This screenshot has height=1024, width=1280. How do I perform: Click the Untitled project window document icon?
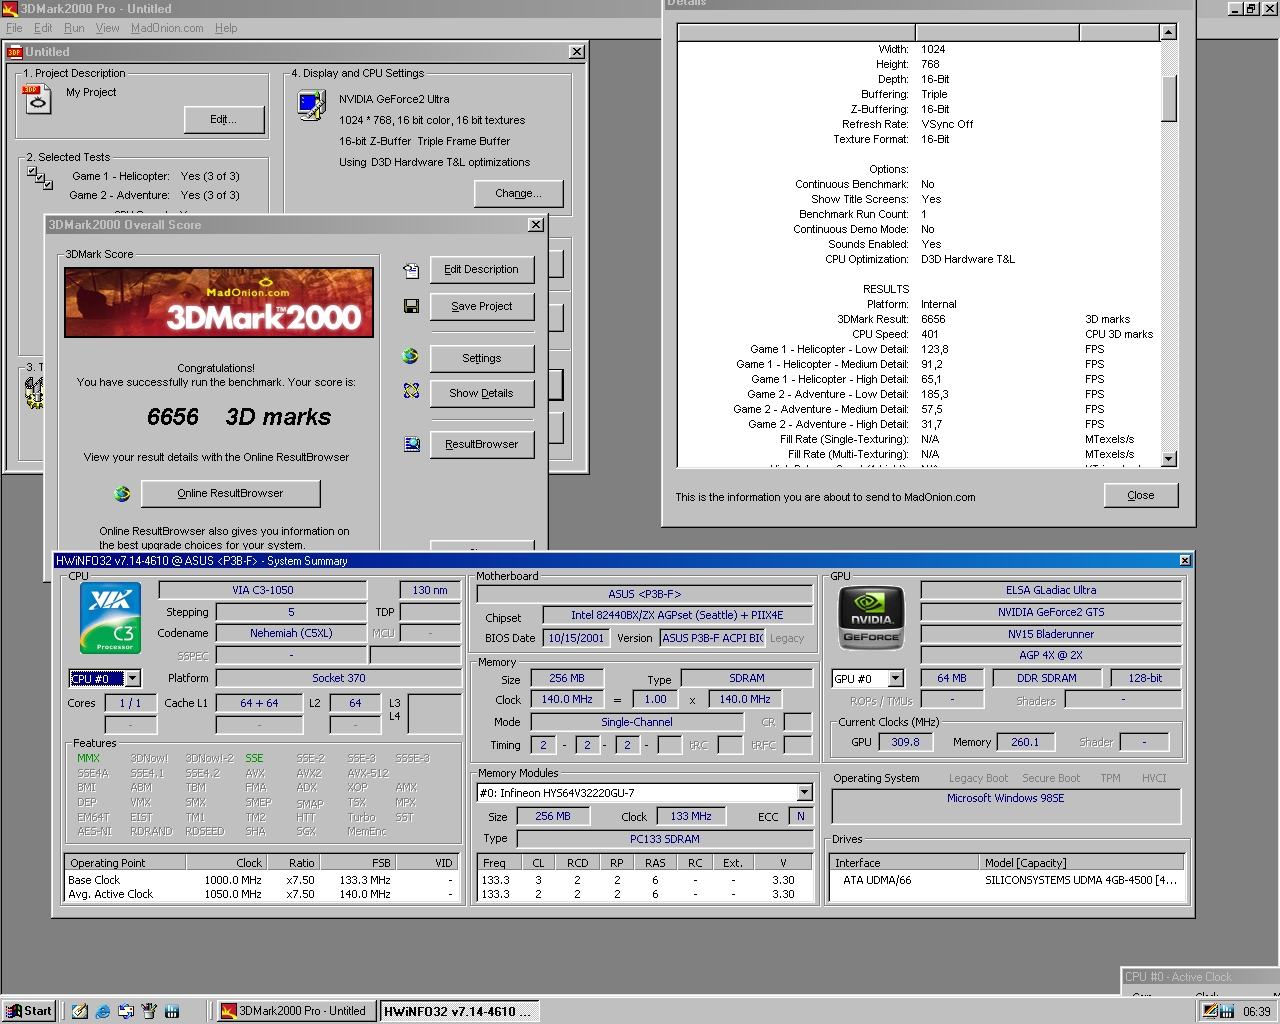pyautogui.click(x=15, y=52)
